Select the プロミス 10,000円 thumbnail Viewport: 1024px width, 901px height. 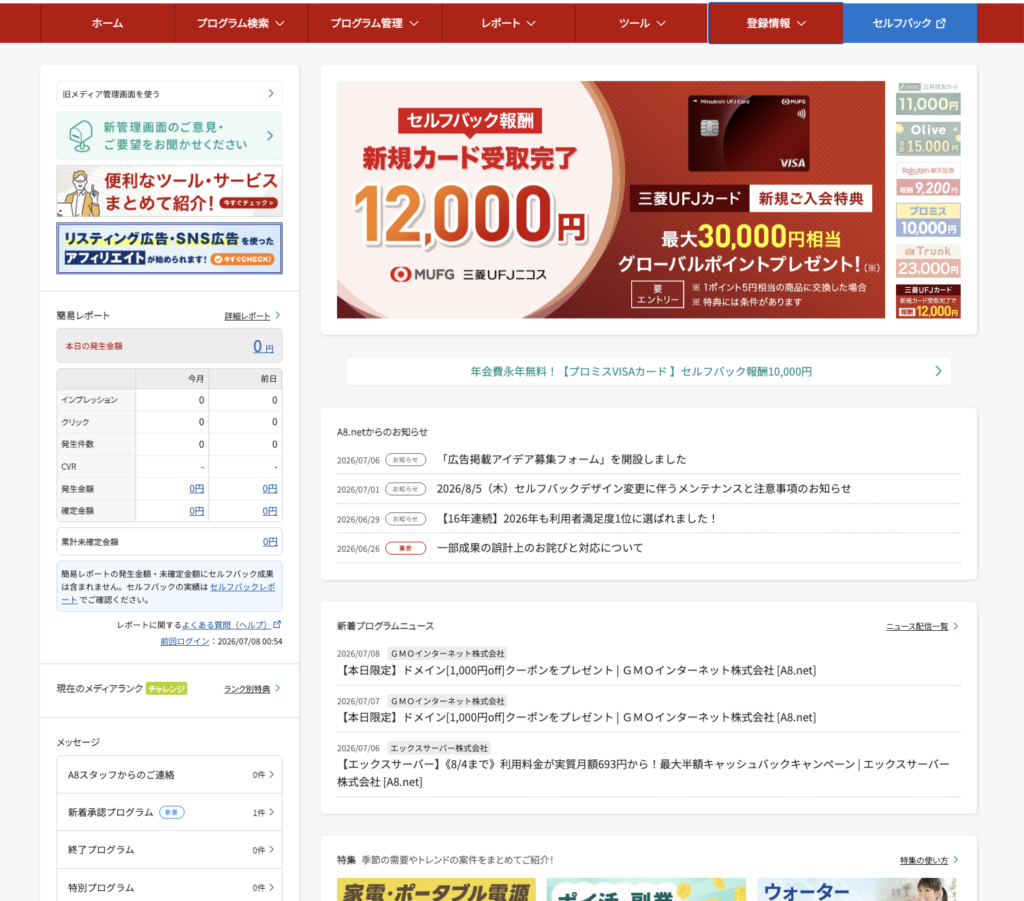pos(928,220)
